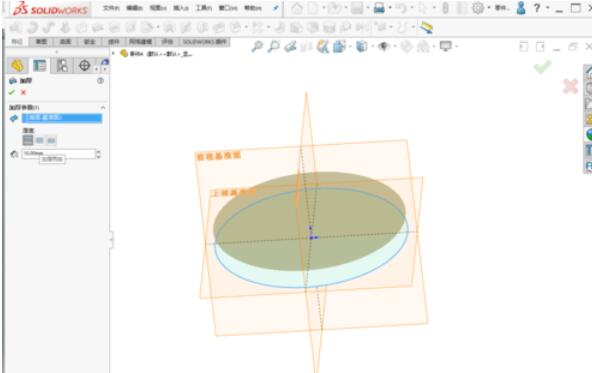Click the New document icon

(313, 8)
